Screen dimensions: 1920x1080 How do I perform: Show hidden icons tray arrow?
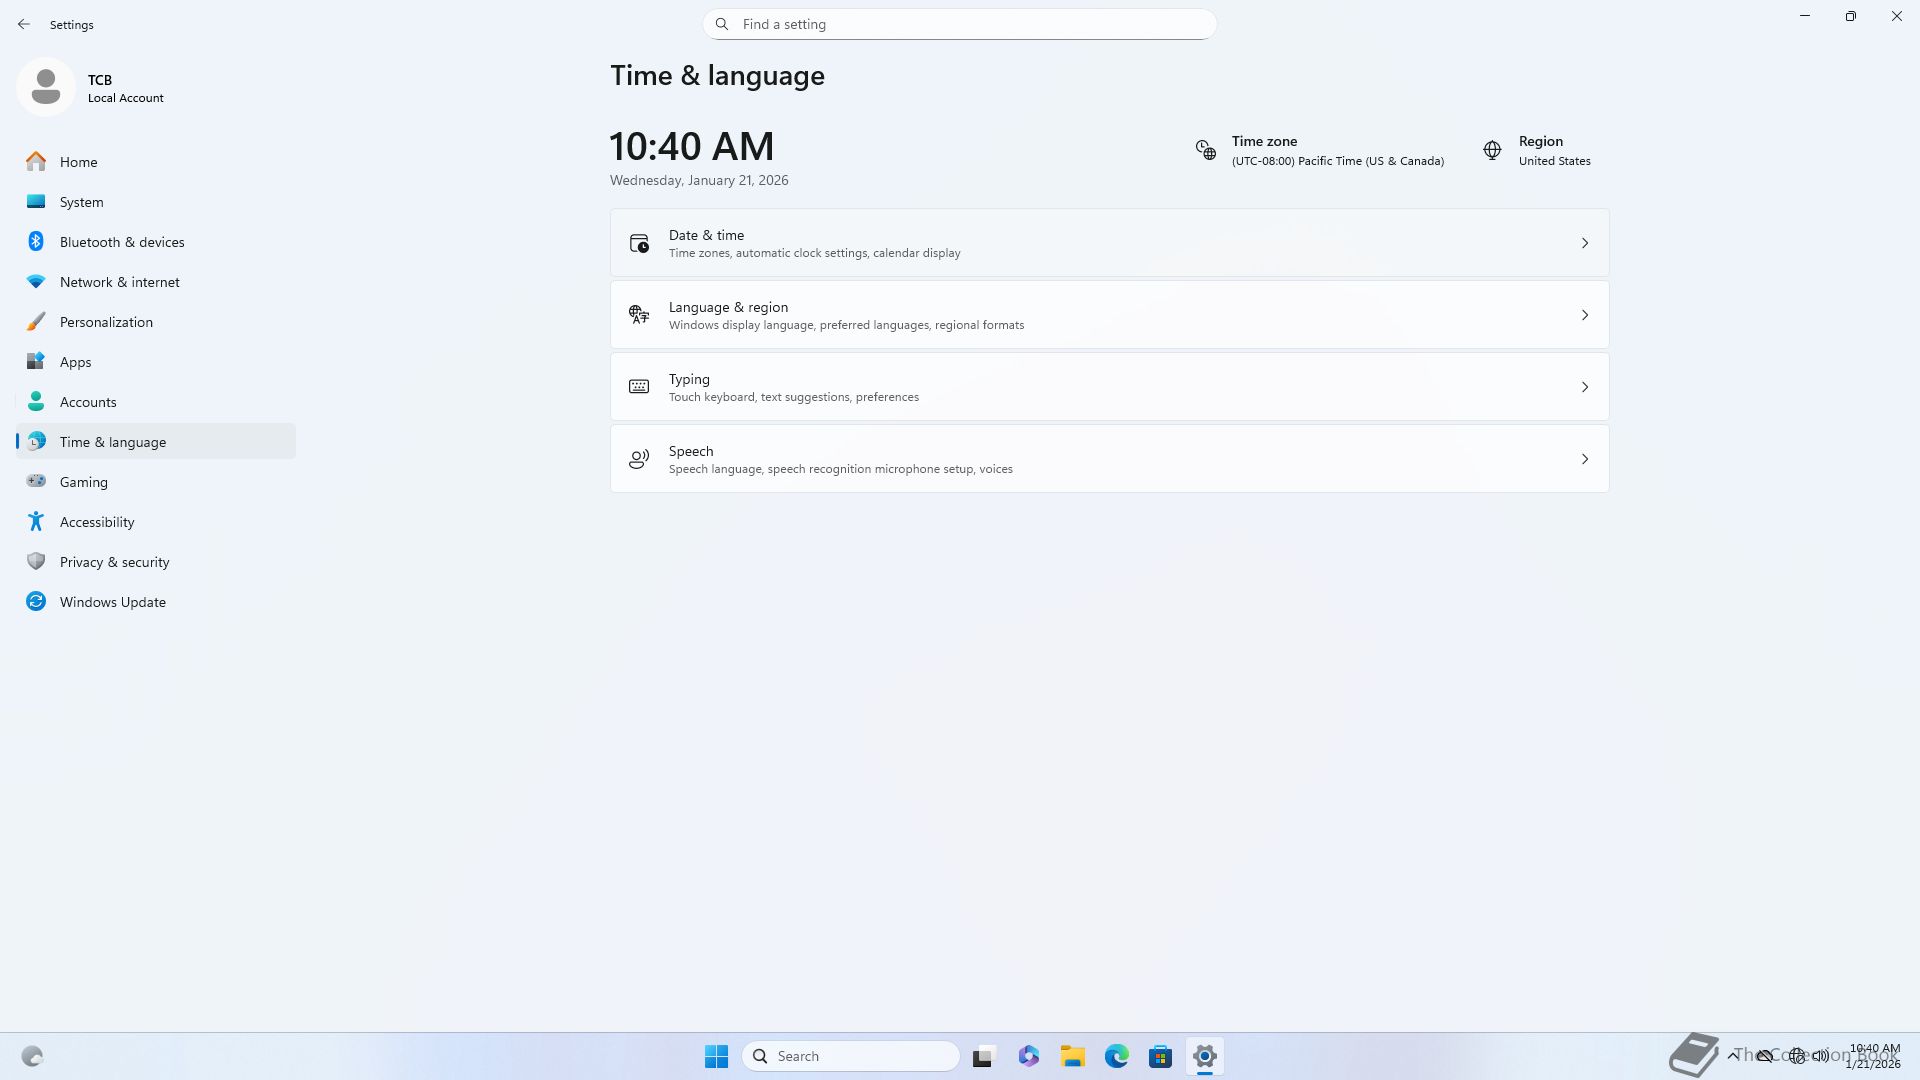click(x=1732, y=1056)
